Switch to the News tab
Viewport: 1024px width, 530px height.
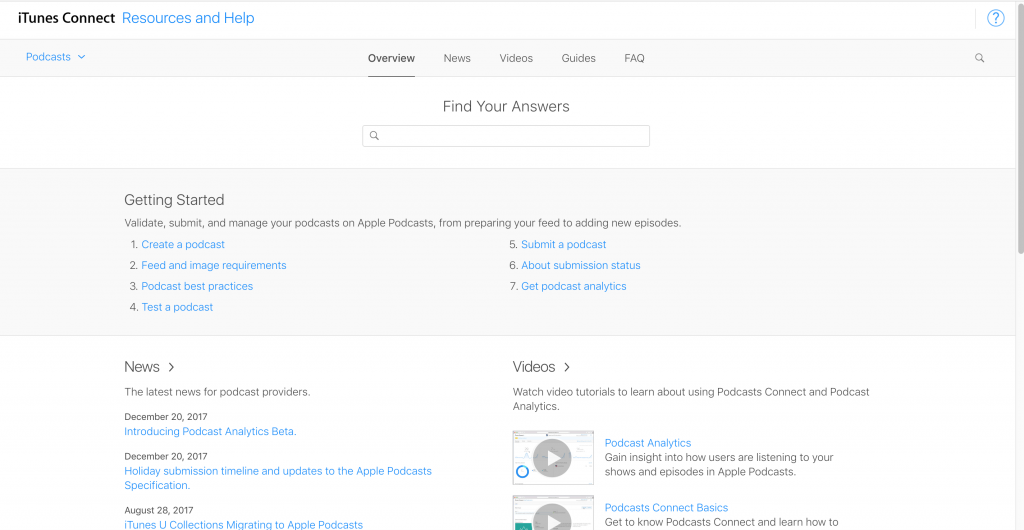tap(457, 58)
